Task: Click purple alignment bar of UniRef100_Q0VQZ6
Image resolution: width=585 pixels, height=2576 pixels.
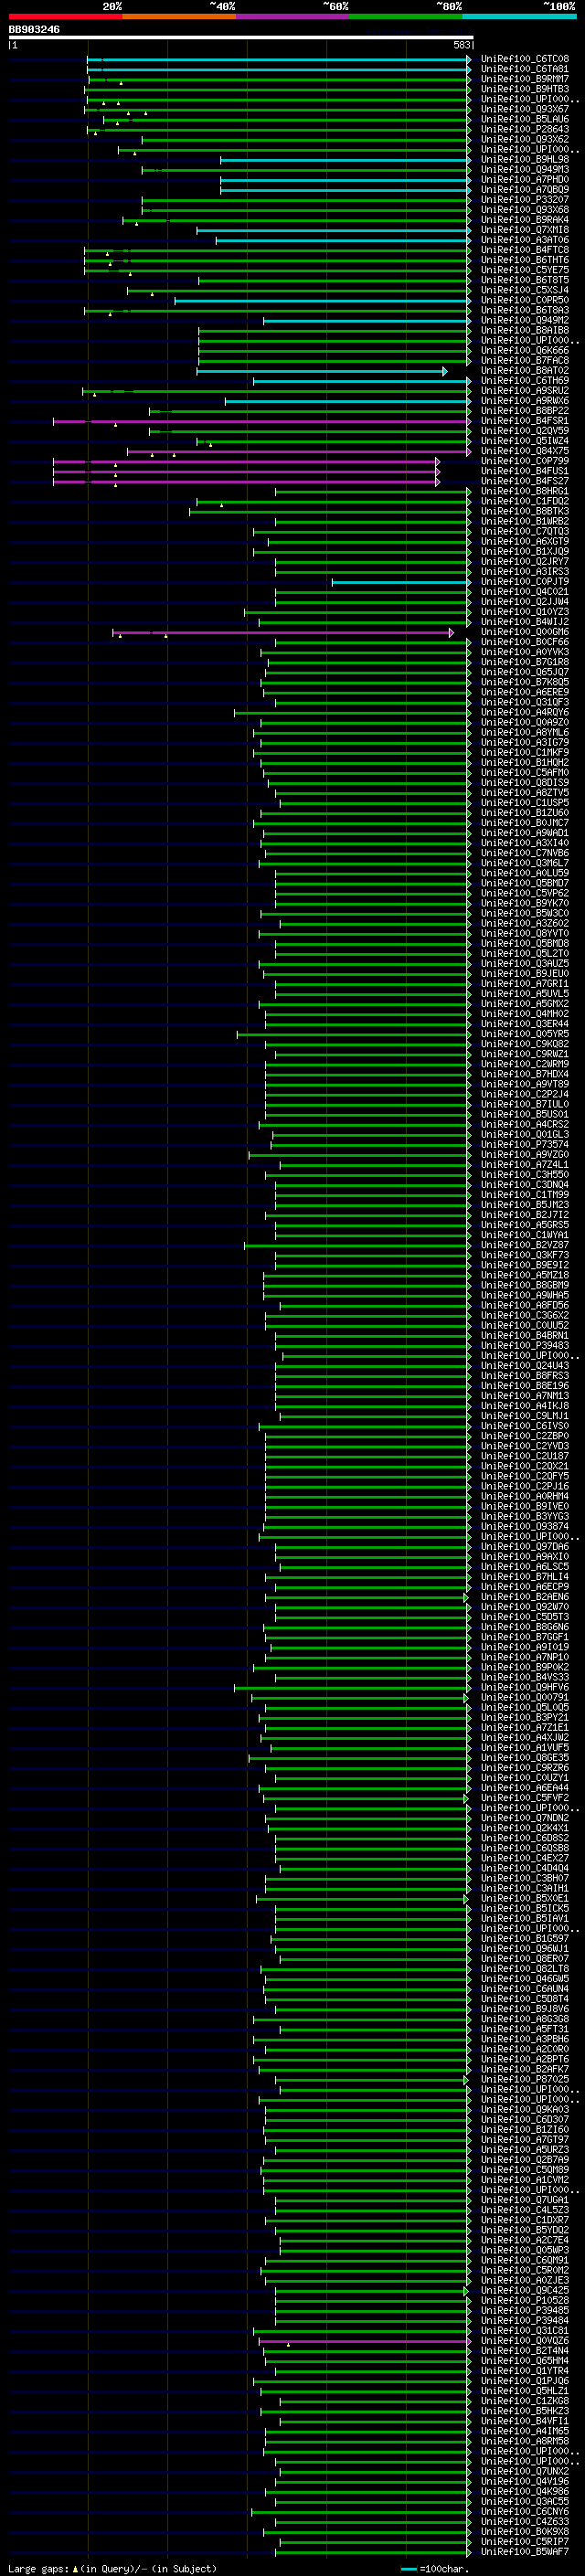Action: tap(365, 2340)
